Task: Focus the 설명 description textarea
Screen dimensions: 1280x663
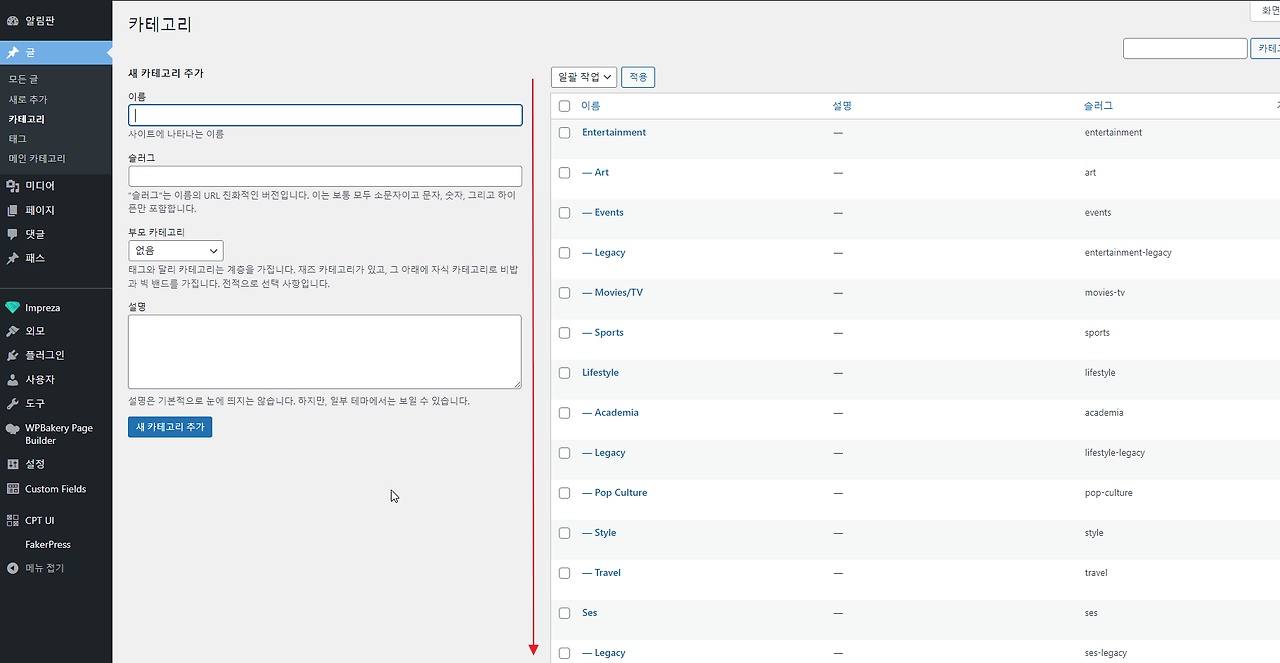Action: pos(325,352)
